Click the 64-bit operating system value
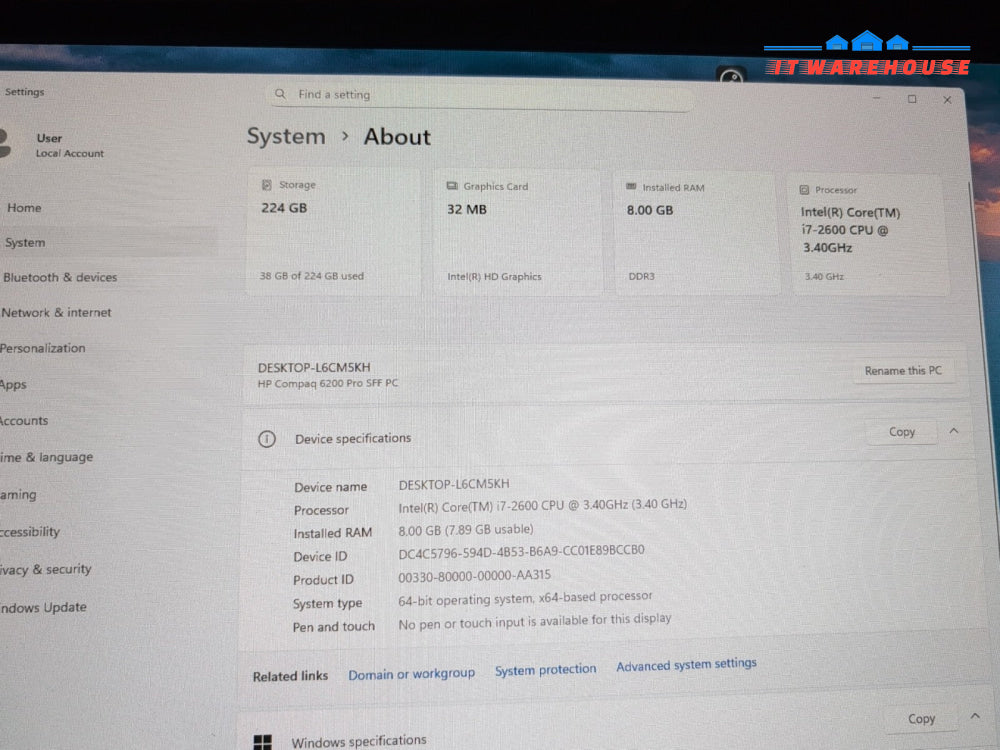This screenshot has height=750, width=1000. click(525, 598)
